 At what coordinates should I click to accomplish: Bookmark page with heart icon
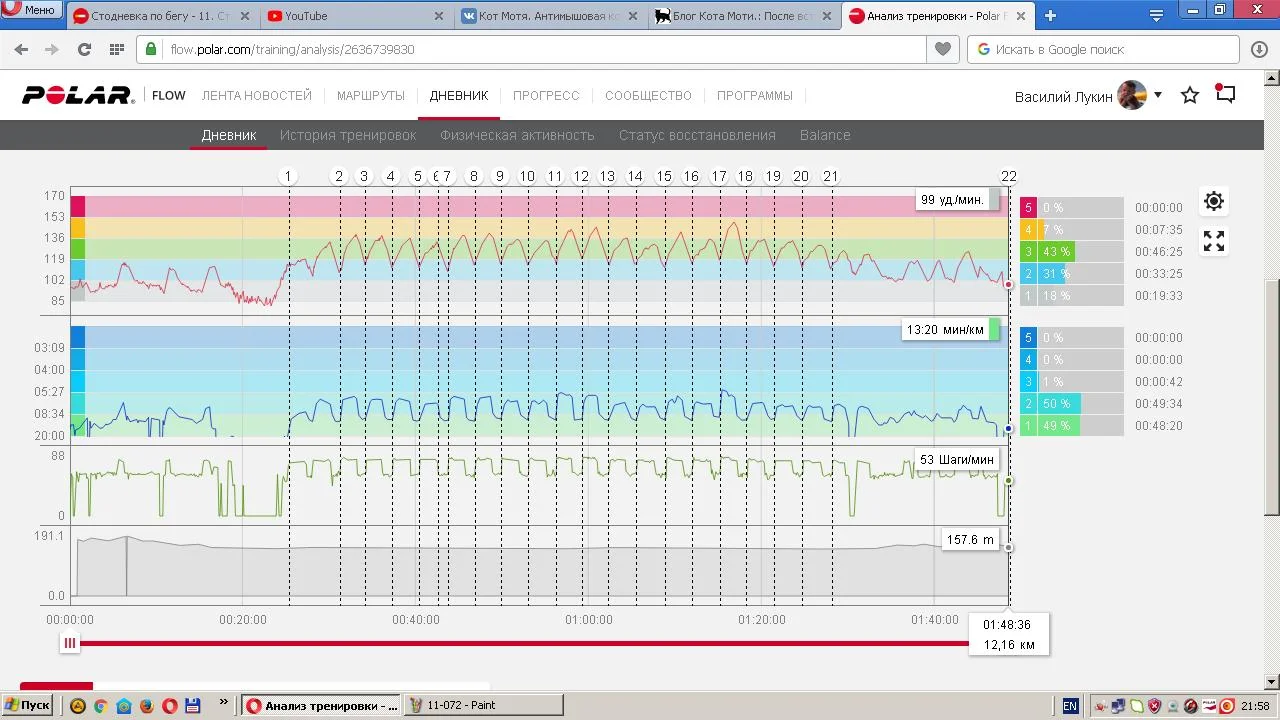point(942,49)
